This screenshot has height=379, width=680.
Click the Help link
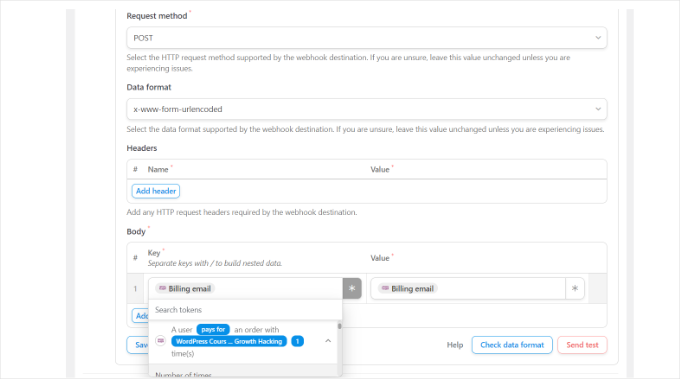tap(455, 345)
